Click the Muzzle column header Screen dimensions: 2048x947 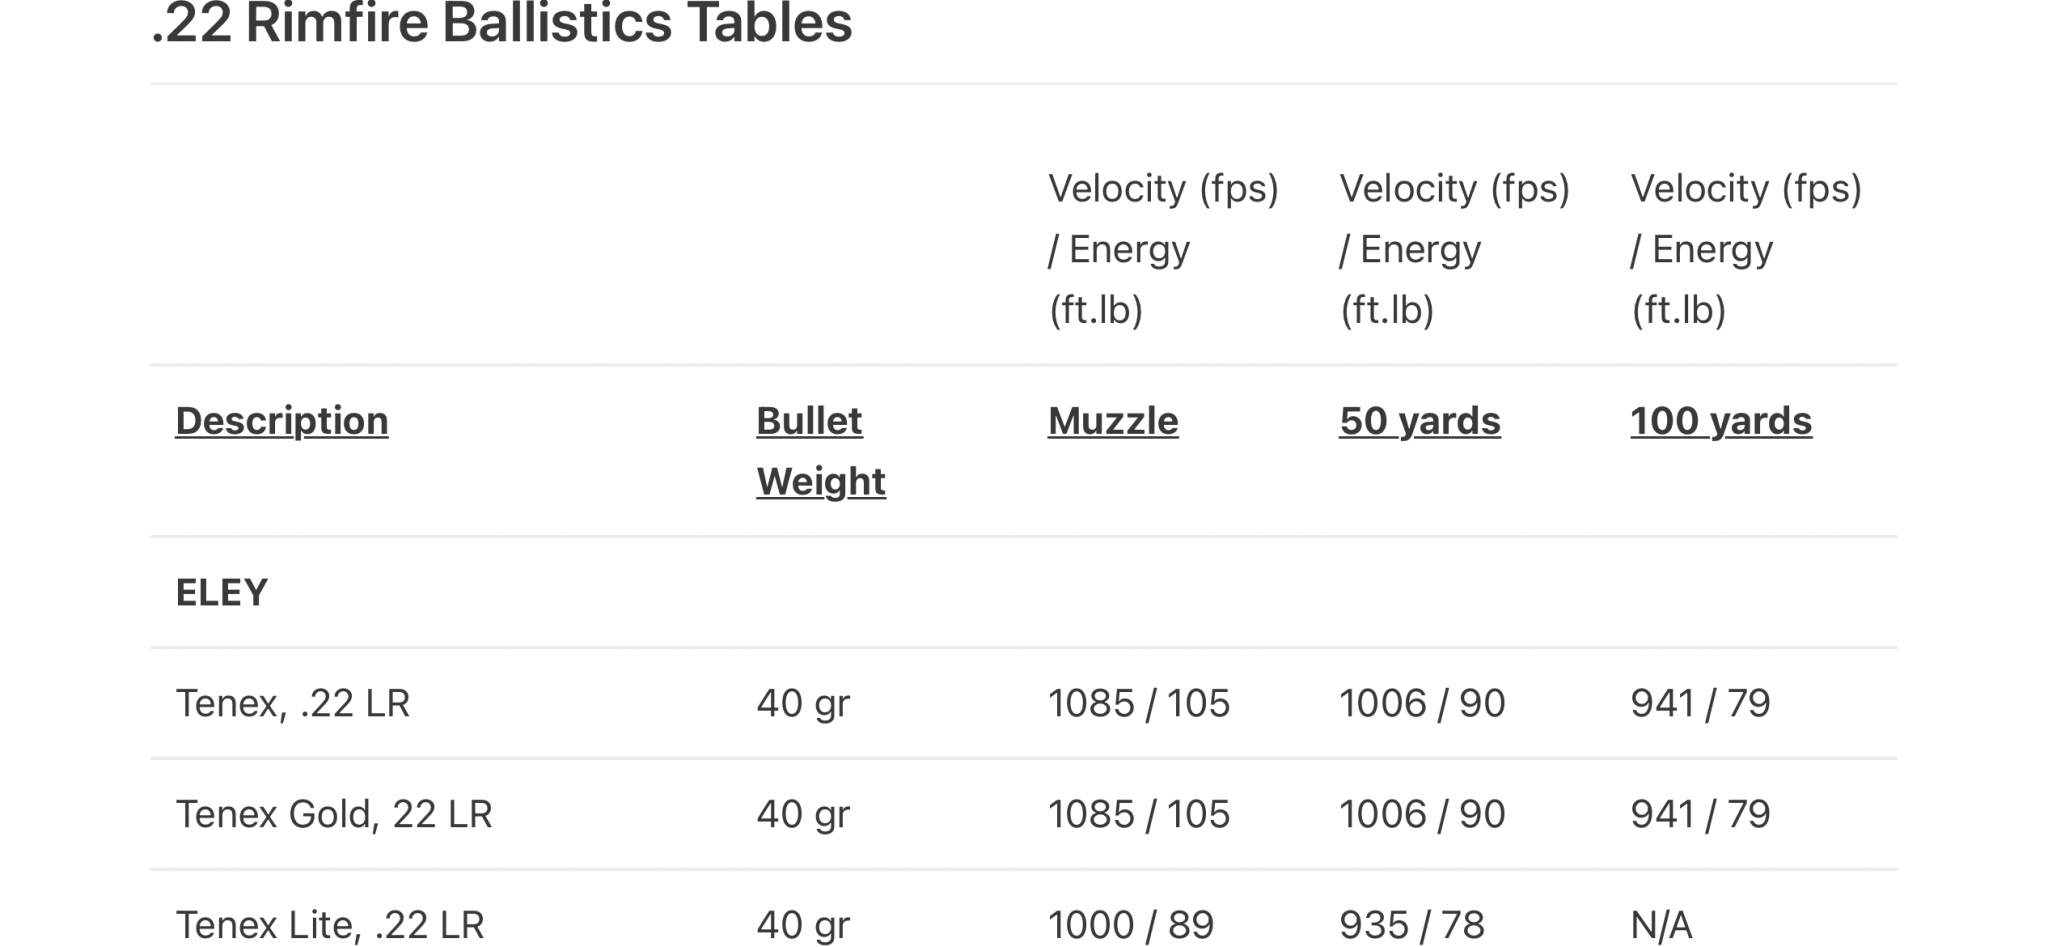[1113, 421]
